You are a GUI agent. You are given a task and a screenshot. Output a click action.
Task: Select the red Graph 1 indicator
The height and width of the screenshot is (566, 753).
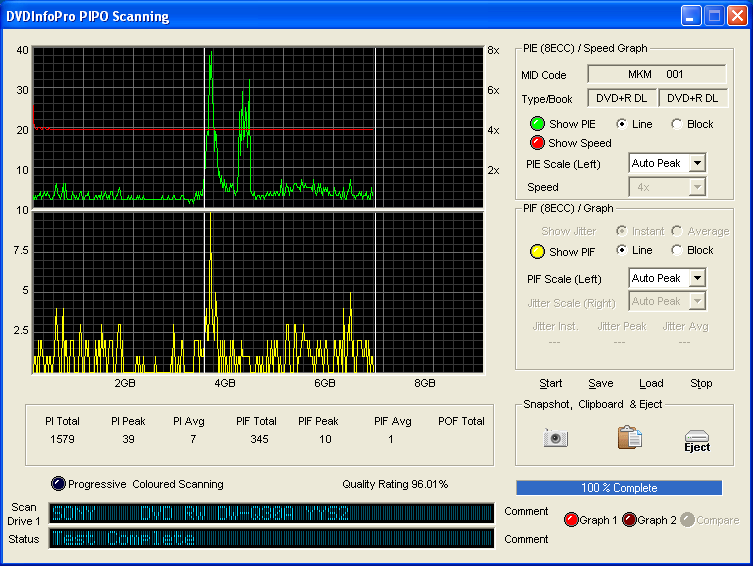571,520
